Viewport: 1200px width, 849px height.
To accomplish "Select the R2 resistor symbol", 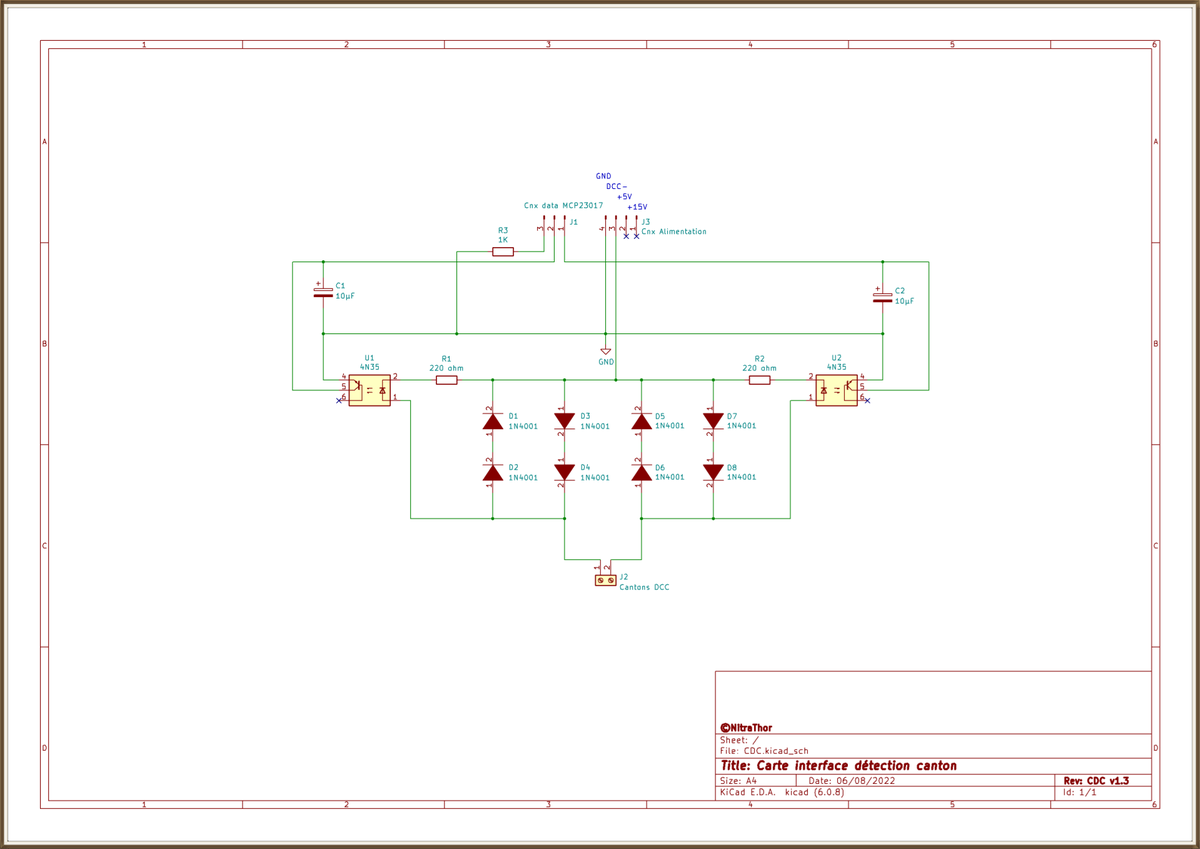I will [x=760, y=380].
